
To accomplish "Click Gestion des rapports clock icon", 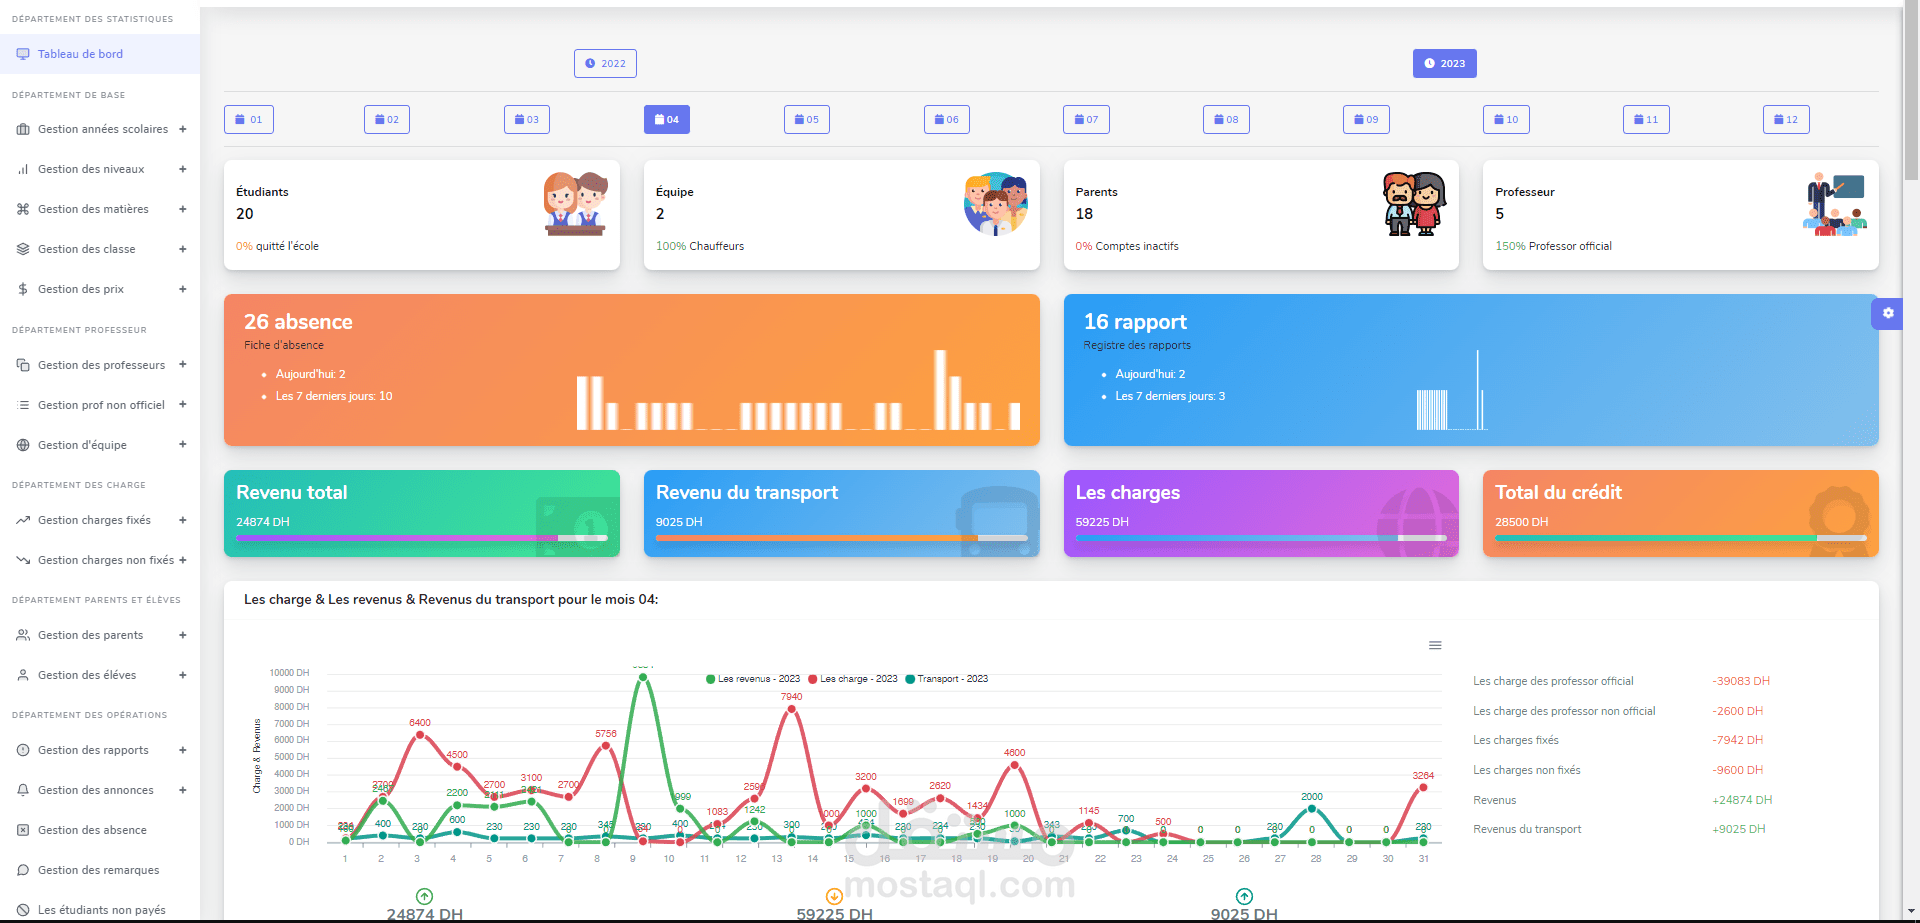I will click(x=23, y=750).
